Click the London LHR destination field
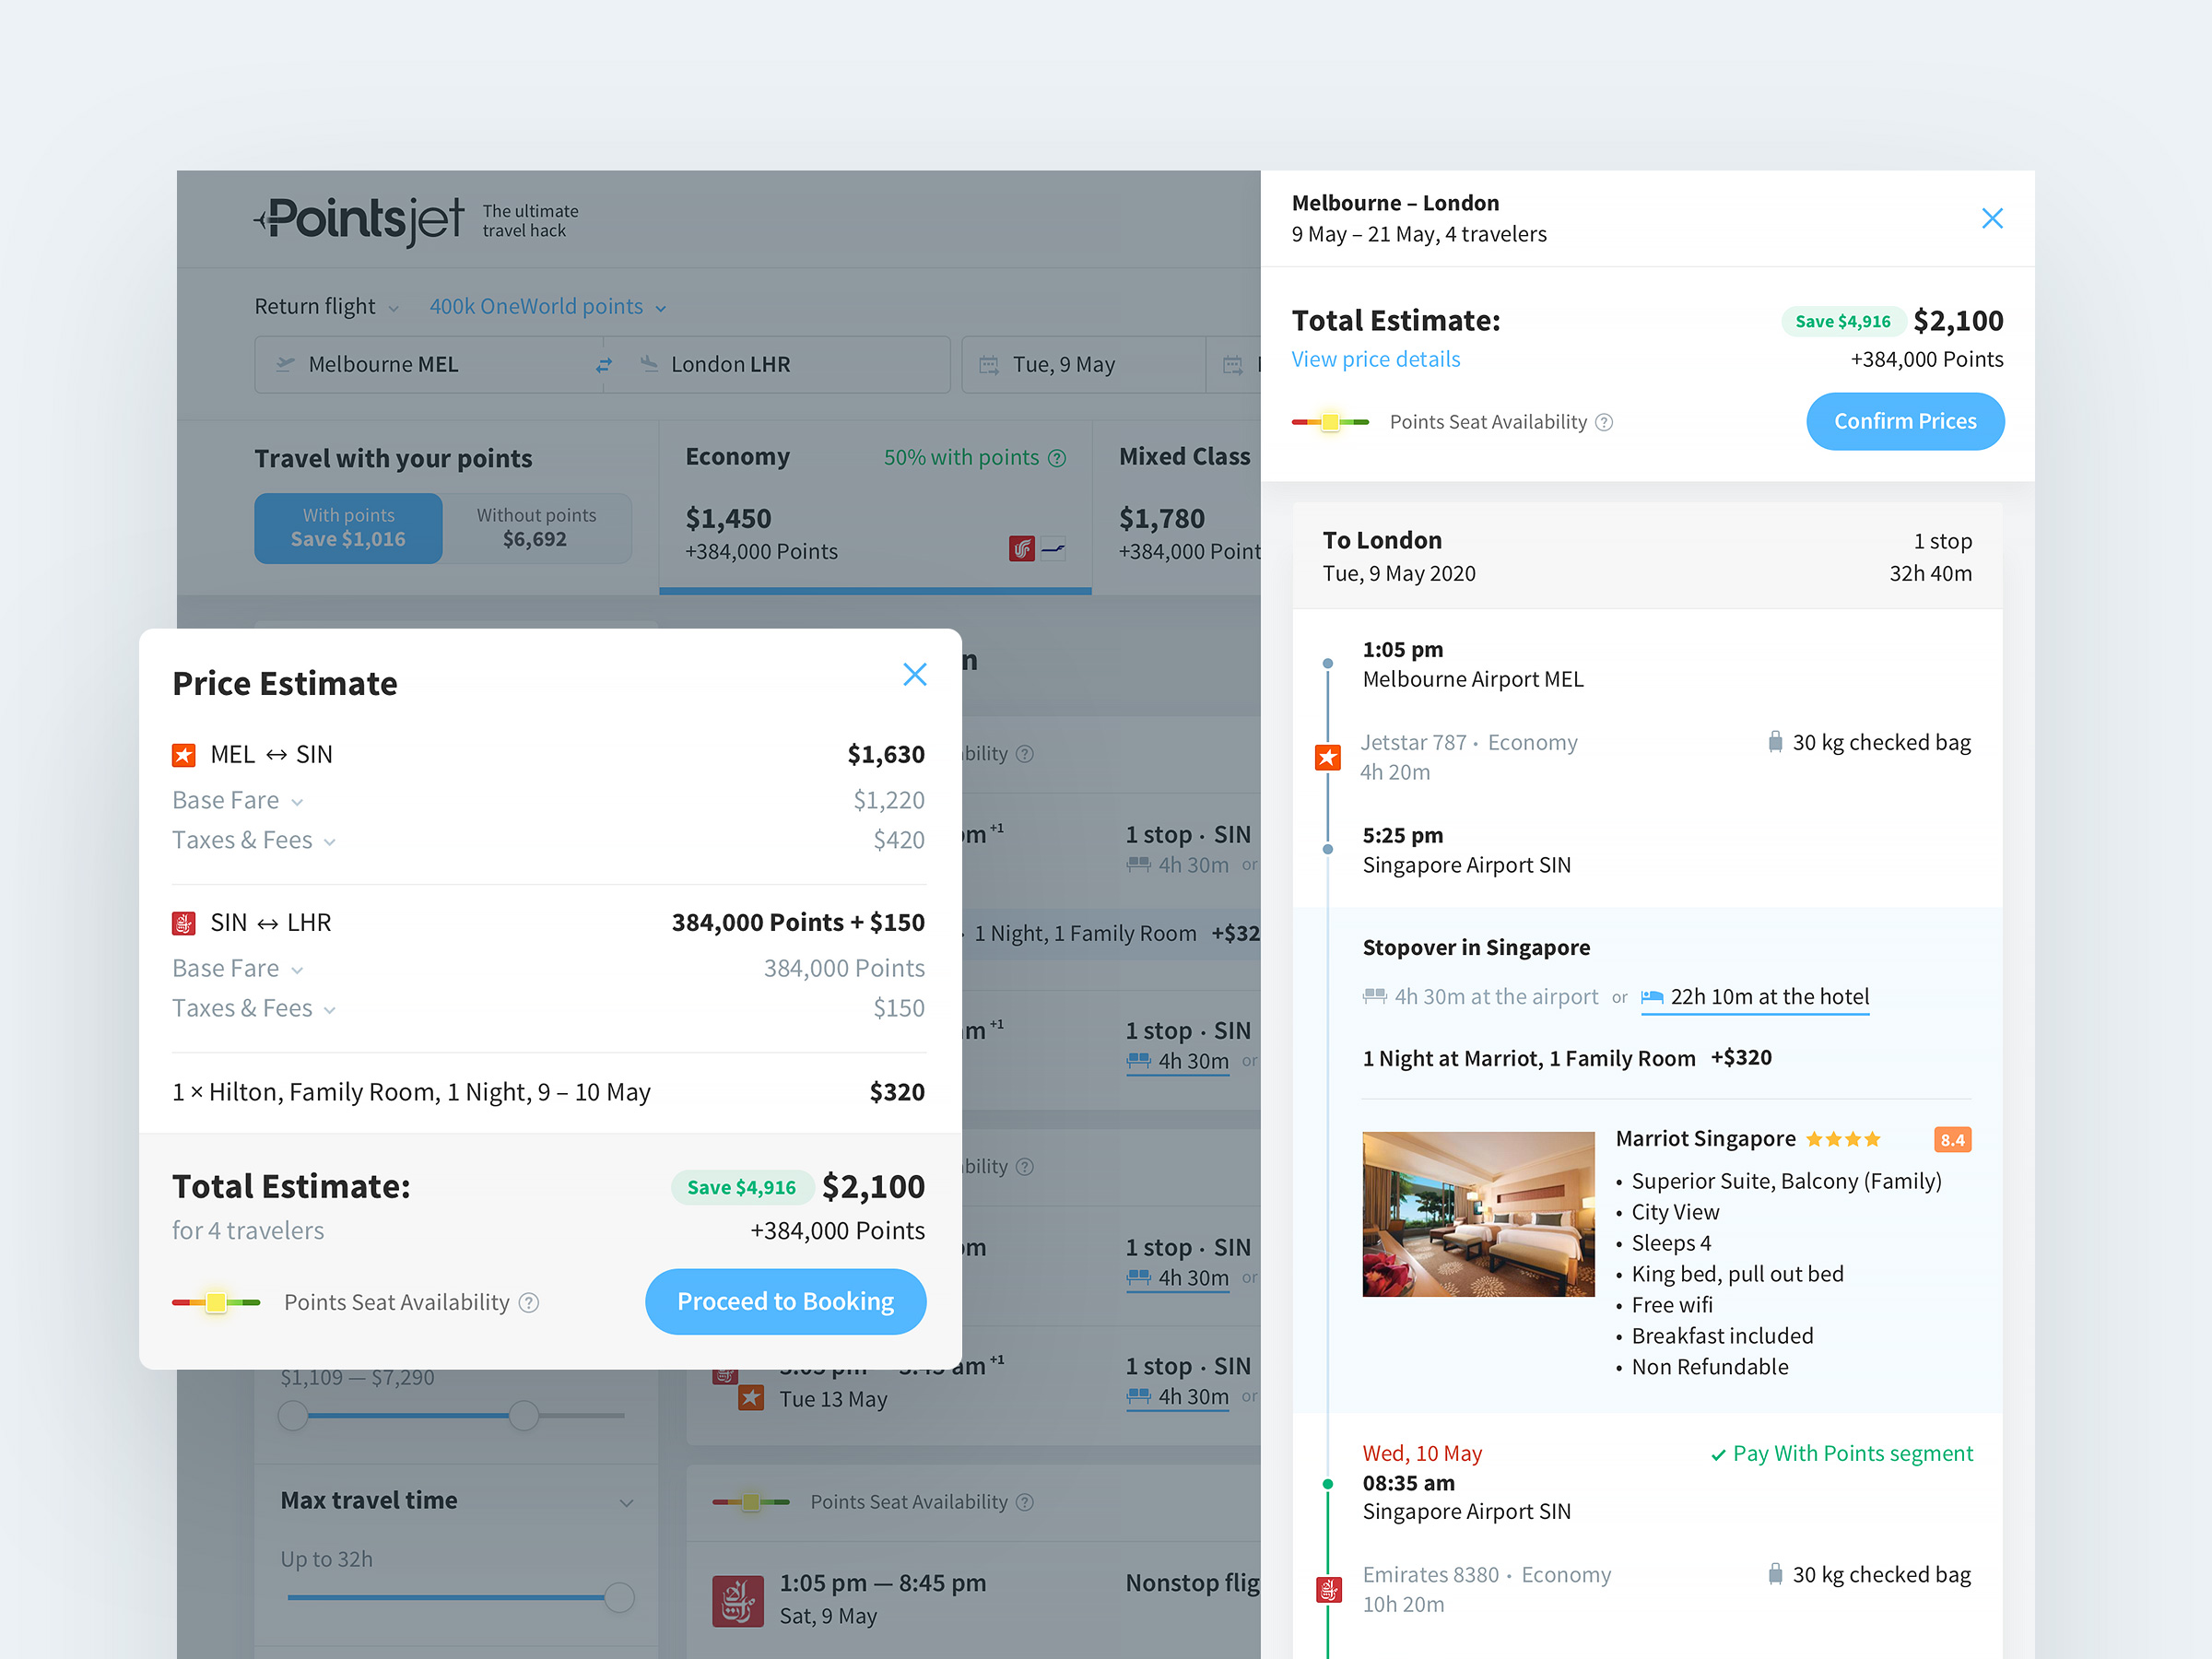 (x=778, y=364)
